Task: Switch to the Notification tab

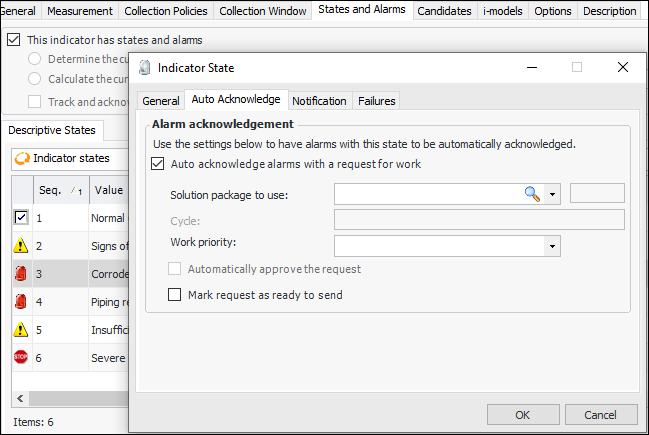Action: coord(319,101)
